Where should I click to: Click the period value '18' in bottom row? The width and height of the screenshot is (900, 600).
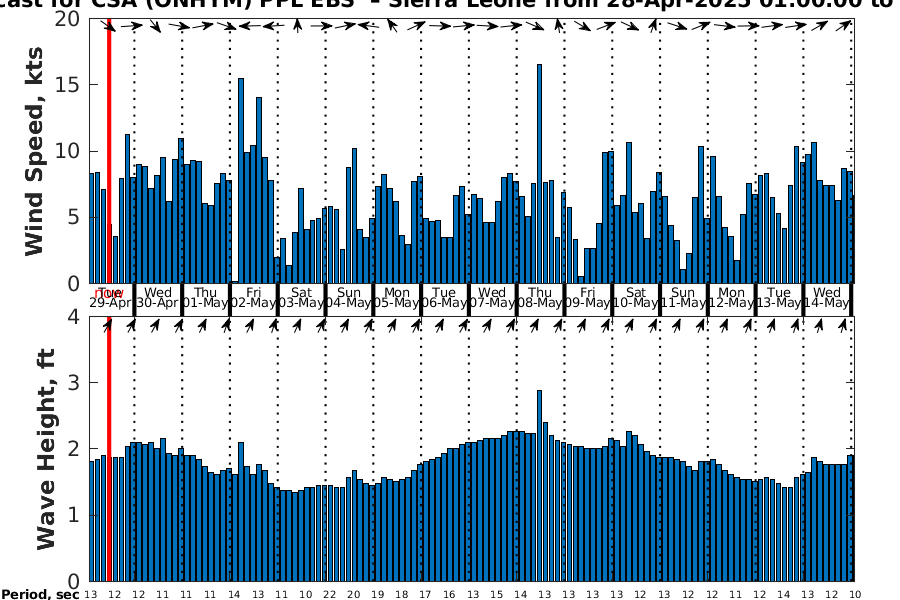pos(401,595)
